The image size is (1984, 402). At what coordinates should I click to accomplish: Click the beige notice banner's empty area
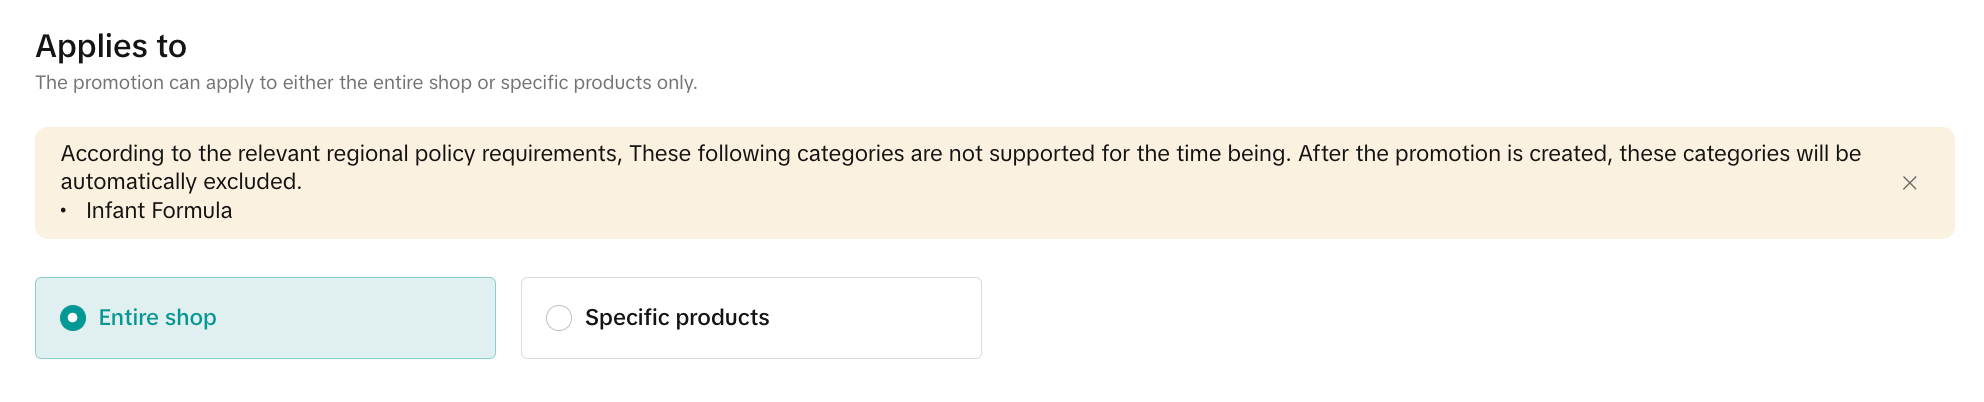(1000, 211)
